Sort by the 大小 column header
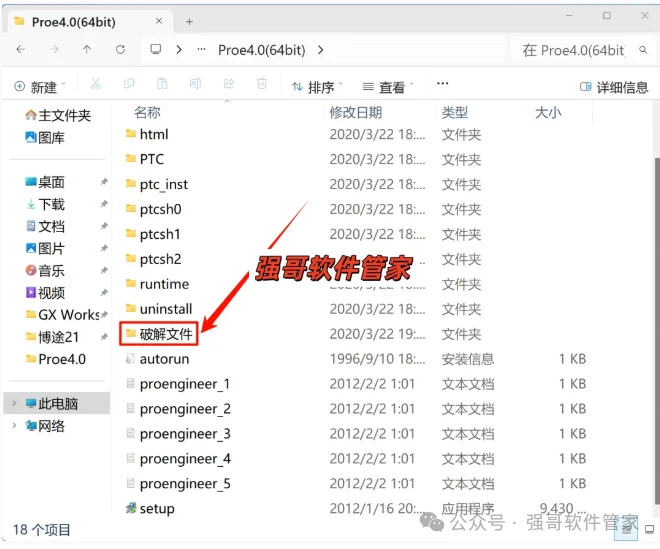 click(548, 112)
